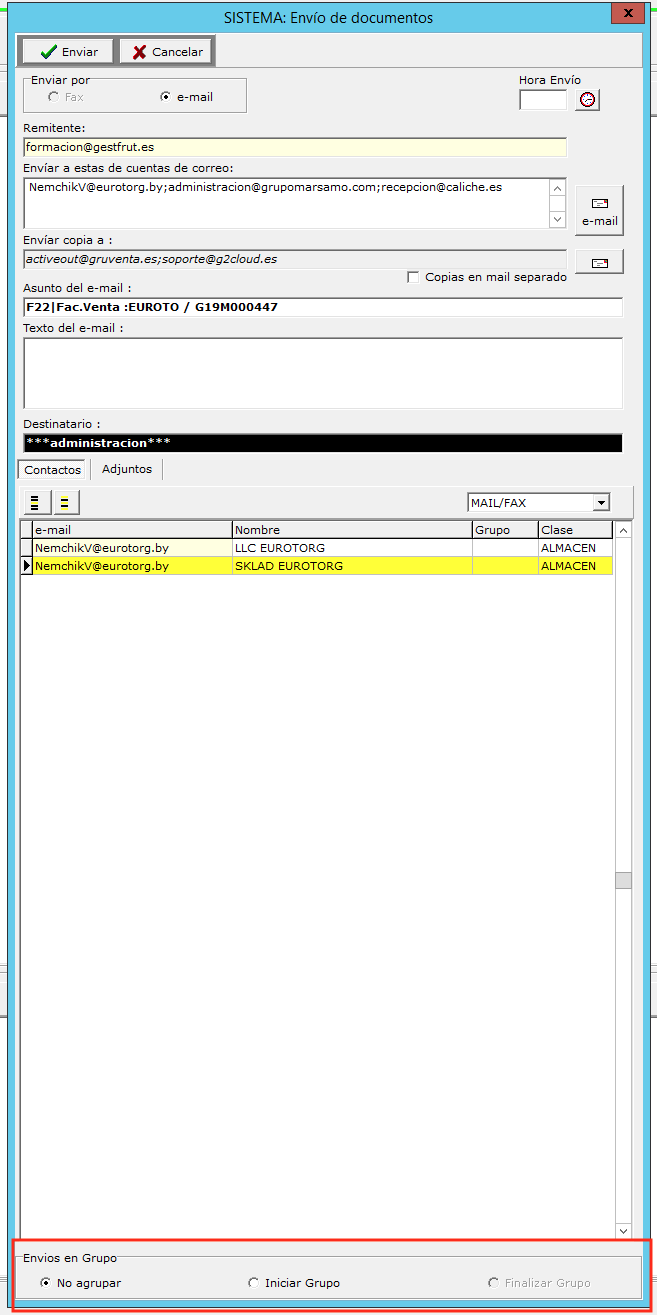Click the yellow-highlighted selection icon above contacts
Image resolution: width=657 pixels, height=1315 pixels.
pyautogui.click(x=65, y=502)
